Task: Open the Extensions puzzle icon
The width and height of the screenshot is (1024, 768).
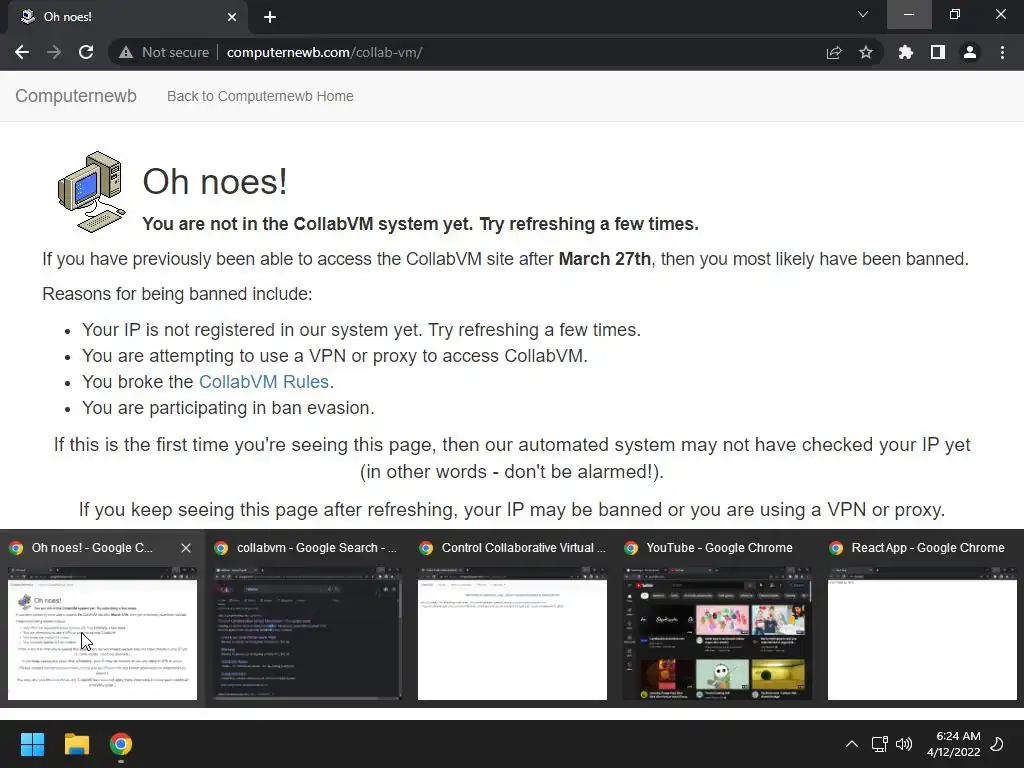Action: [x=906, y=52]
